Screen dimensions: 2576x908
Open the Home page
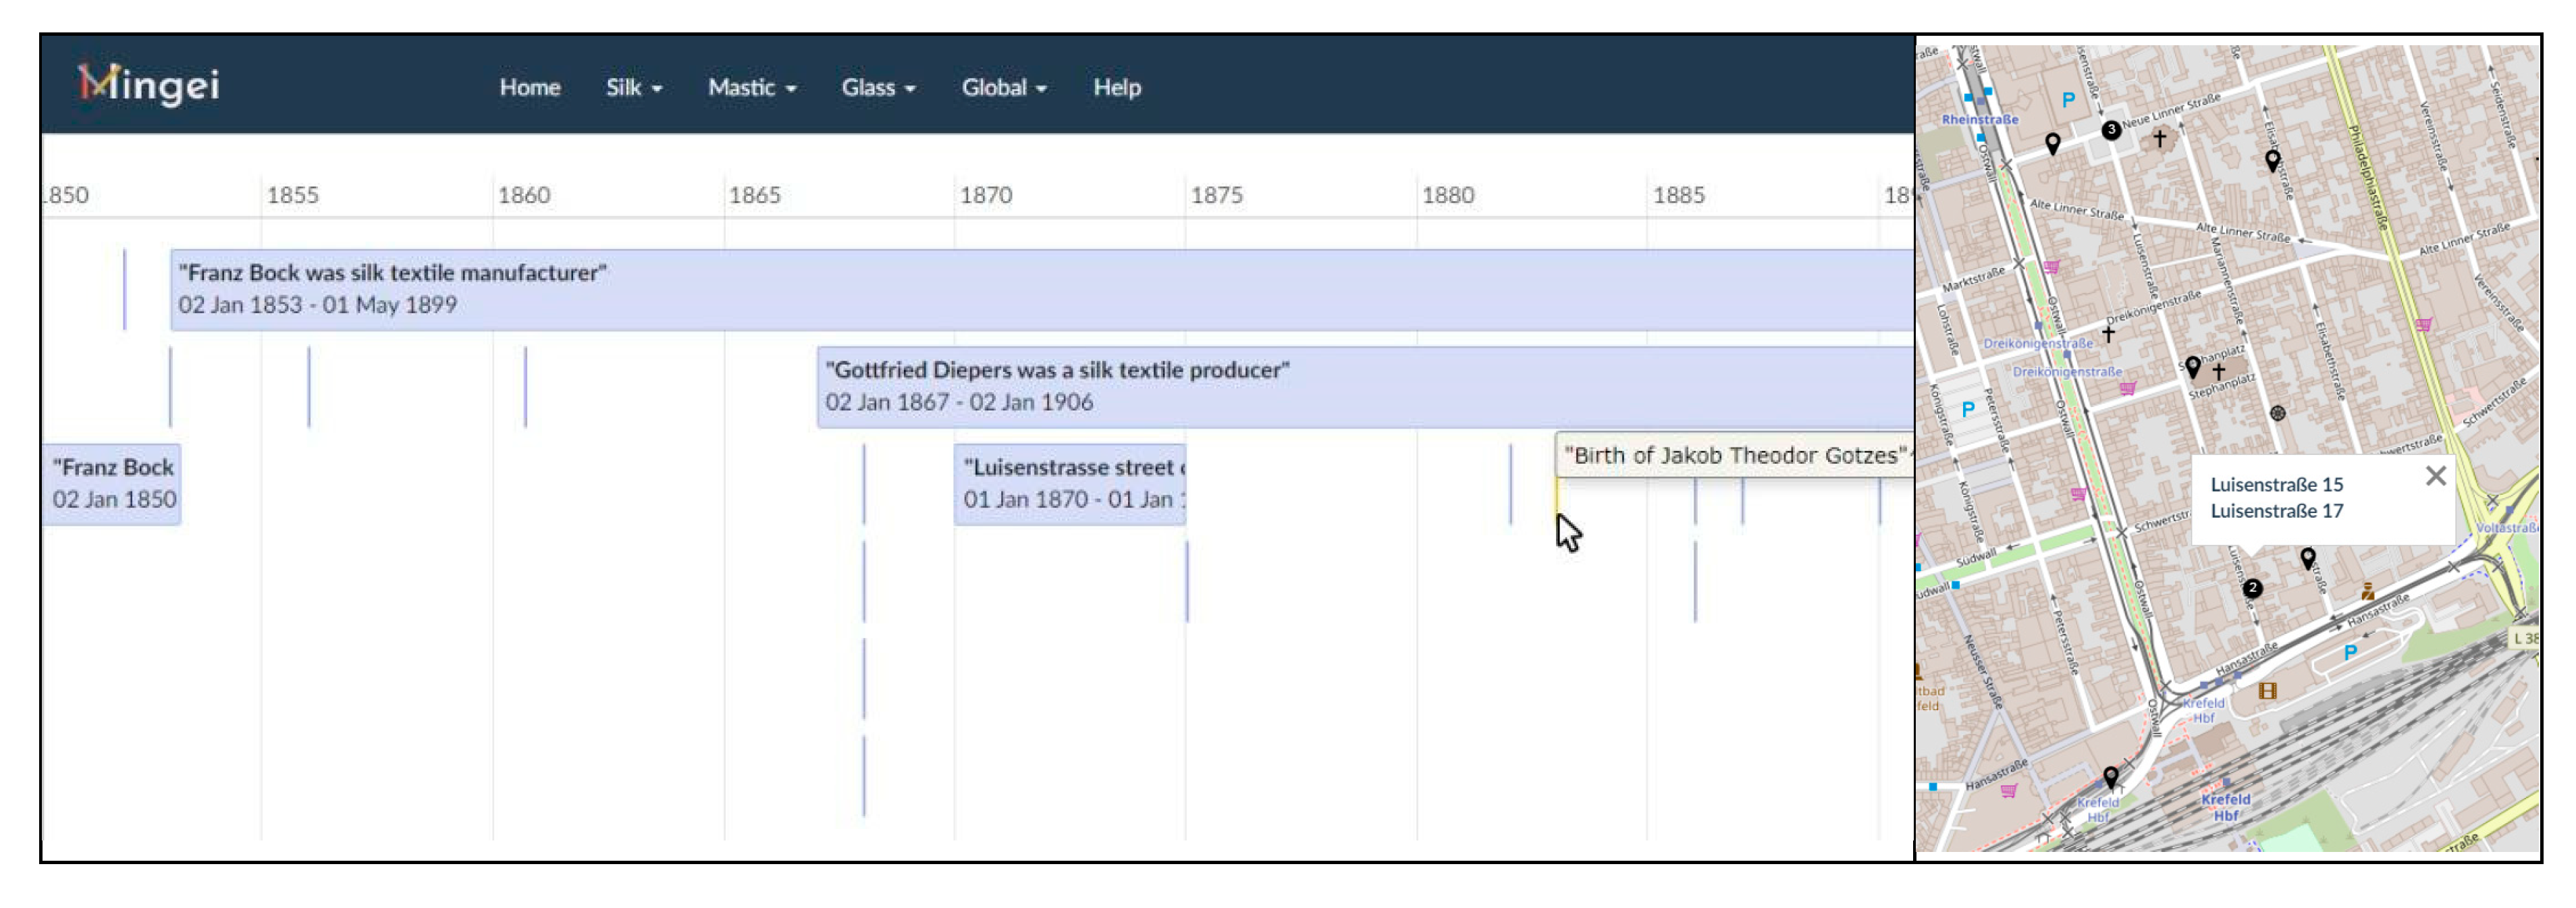[x=529, y=88]
